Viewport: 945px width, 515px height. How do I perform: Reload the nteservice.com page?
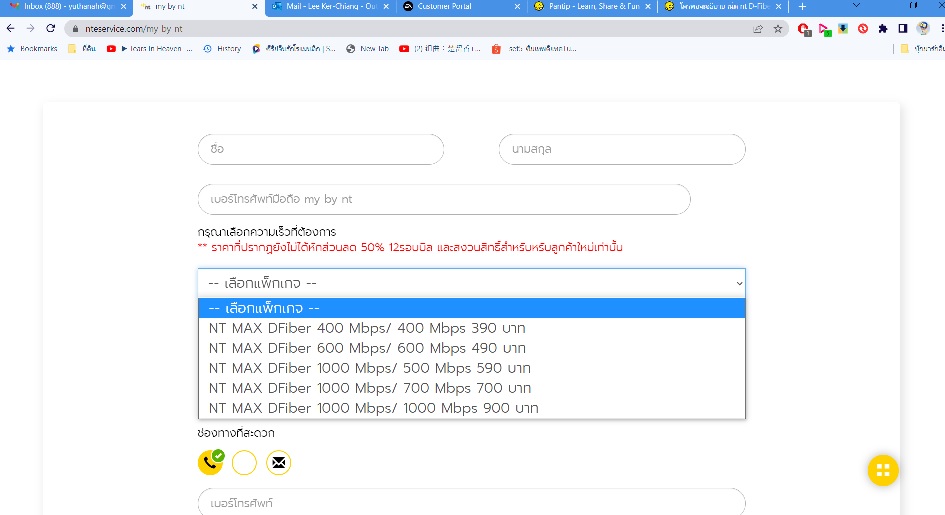[51, 28]
